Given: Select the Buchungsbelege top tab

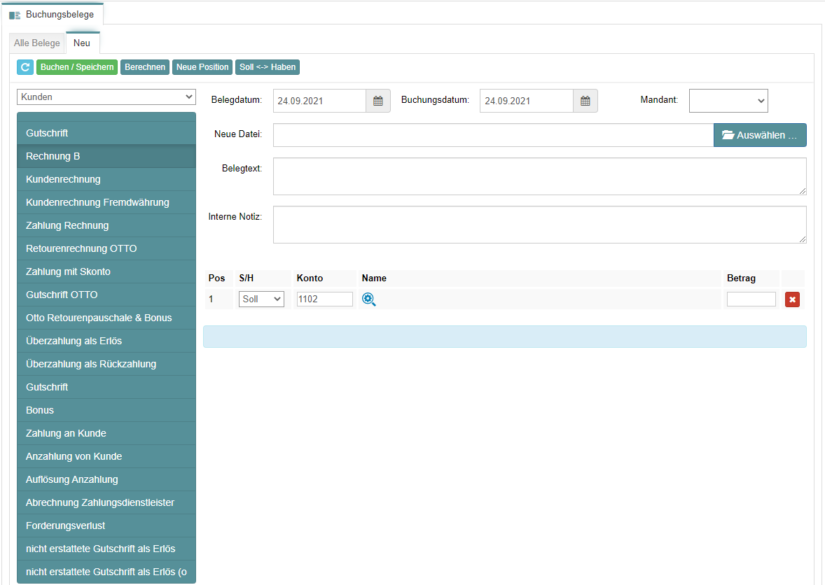Looking at the screenshot, I should click(52, 14).
